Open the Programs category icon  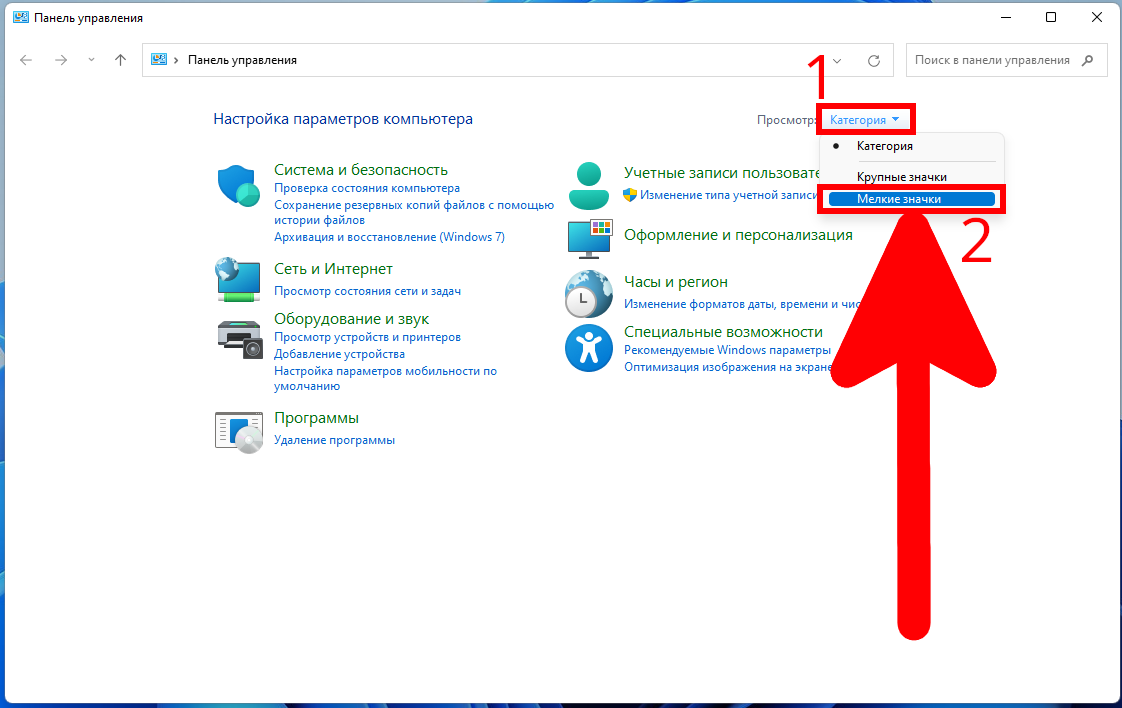click(x=238, y=429)
